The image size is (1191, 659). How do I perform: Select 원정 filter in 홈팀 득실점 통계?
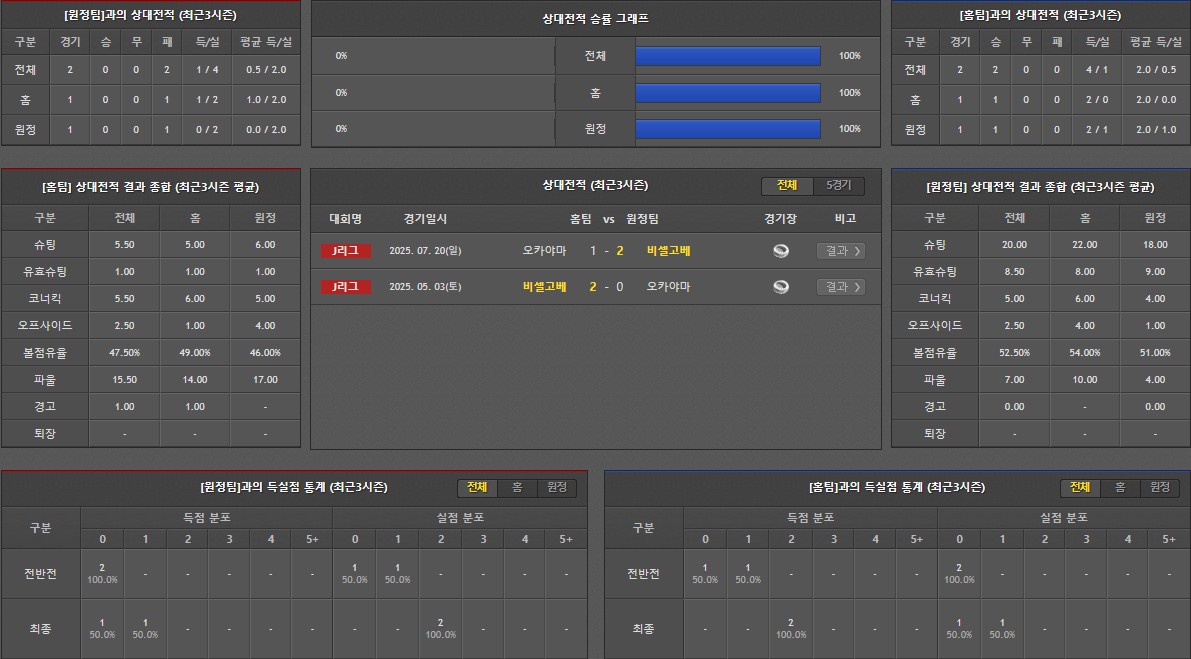(x=1160, y=487)
